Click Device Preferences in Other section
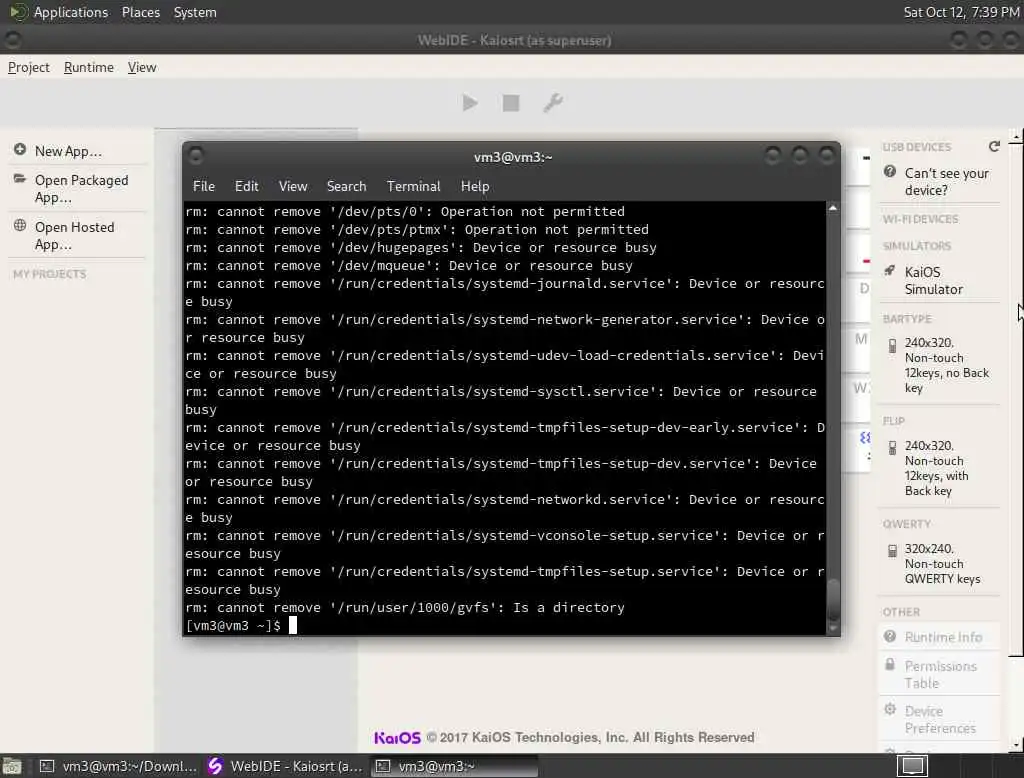 click(x=940, y=719)
